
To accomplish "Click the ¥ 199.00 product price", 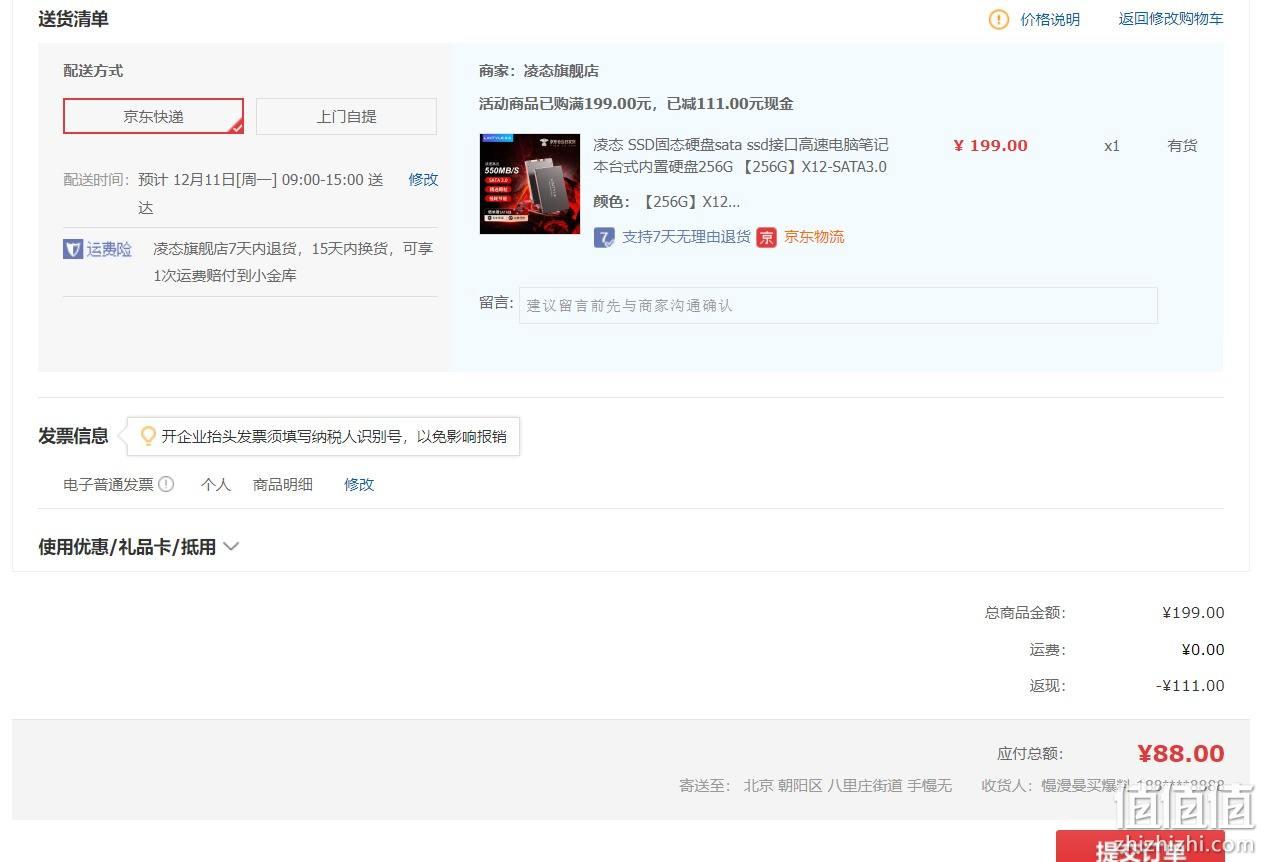I will [990, 146].
